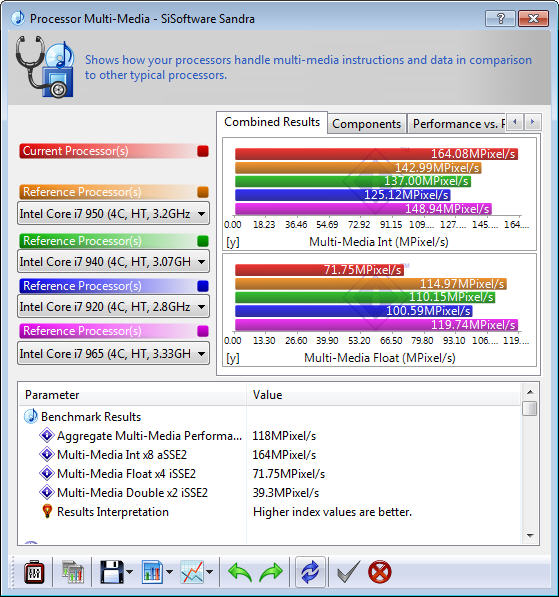This screenshot has width=559, height=597.
Task: Click the [y] axis toggle under Float chart
Action: (233, 358)
